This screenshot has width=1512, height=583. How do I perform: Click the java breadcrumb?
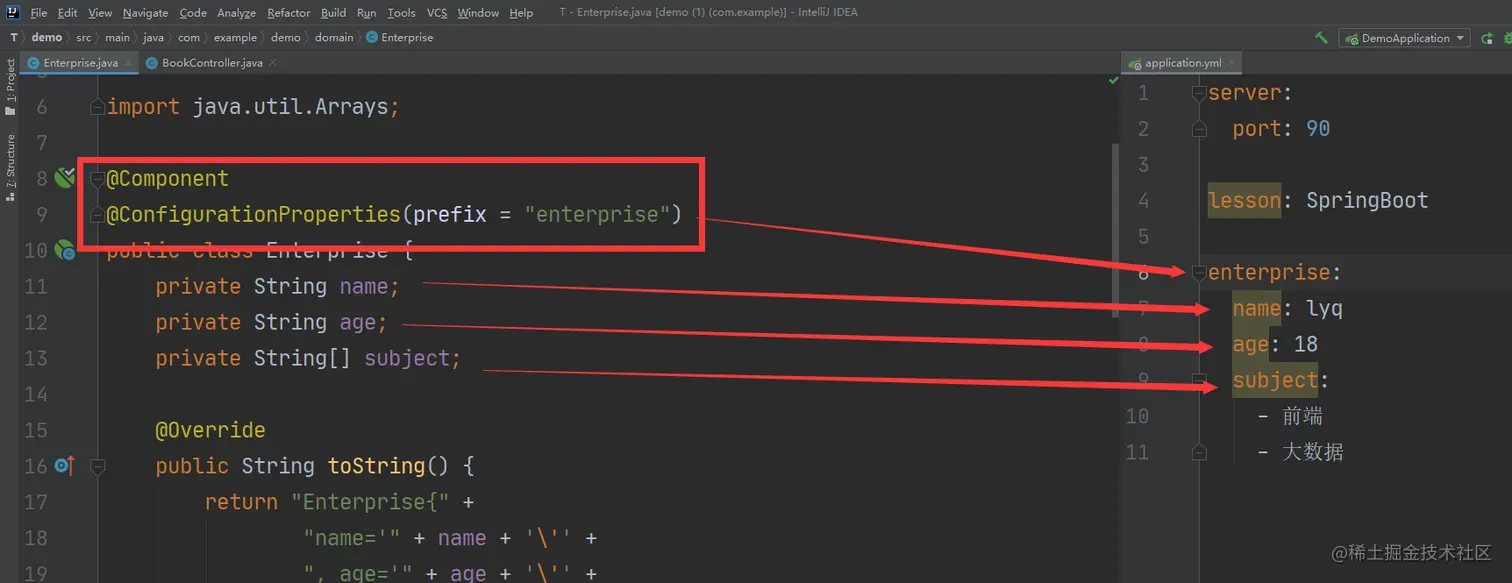click(153, 37)
